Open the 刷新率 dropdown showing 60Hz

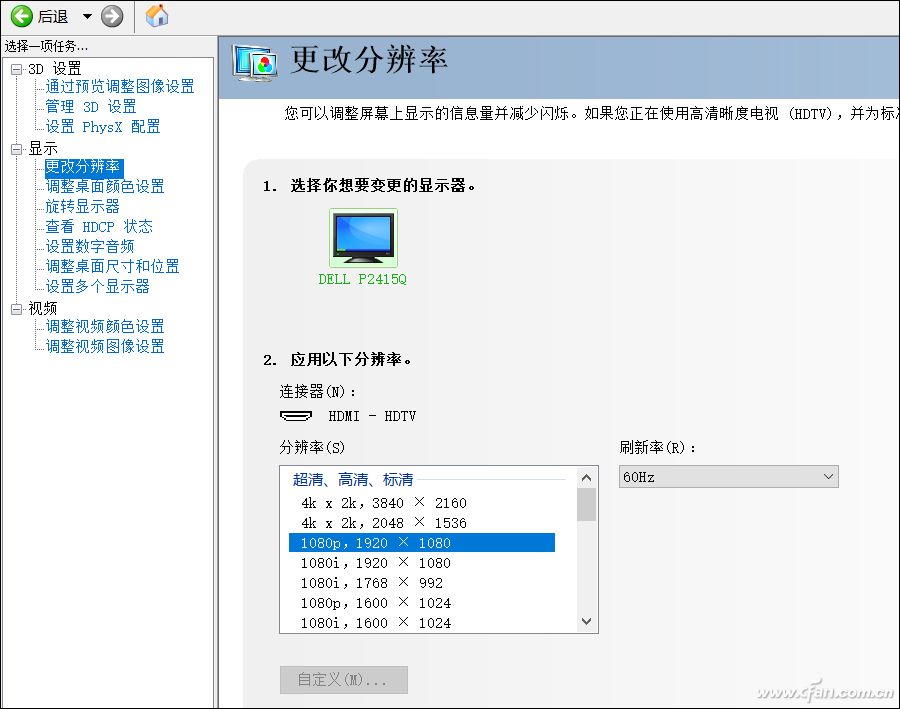[728, 476]
